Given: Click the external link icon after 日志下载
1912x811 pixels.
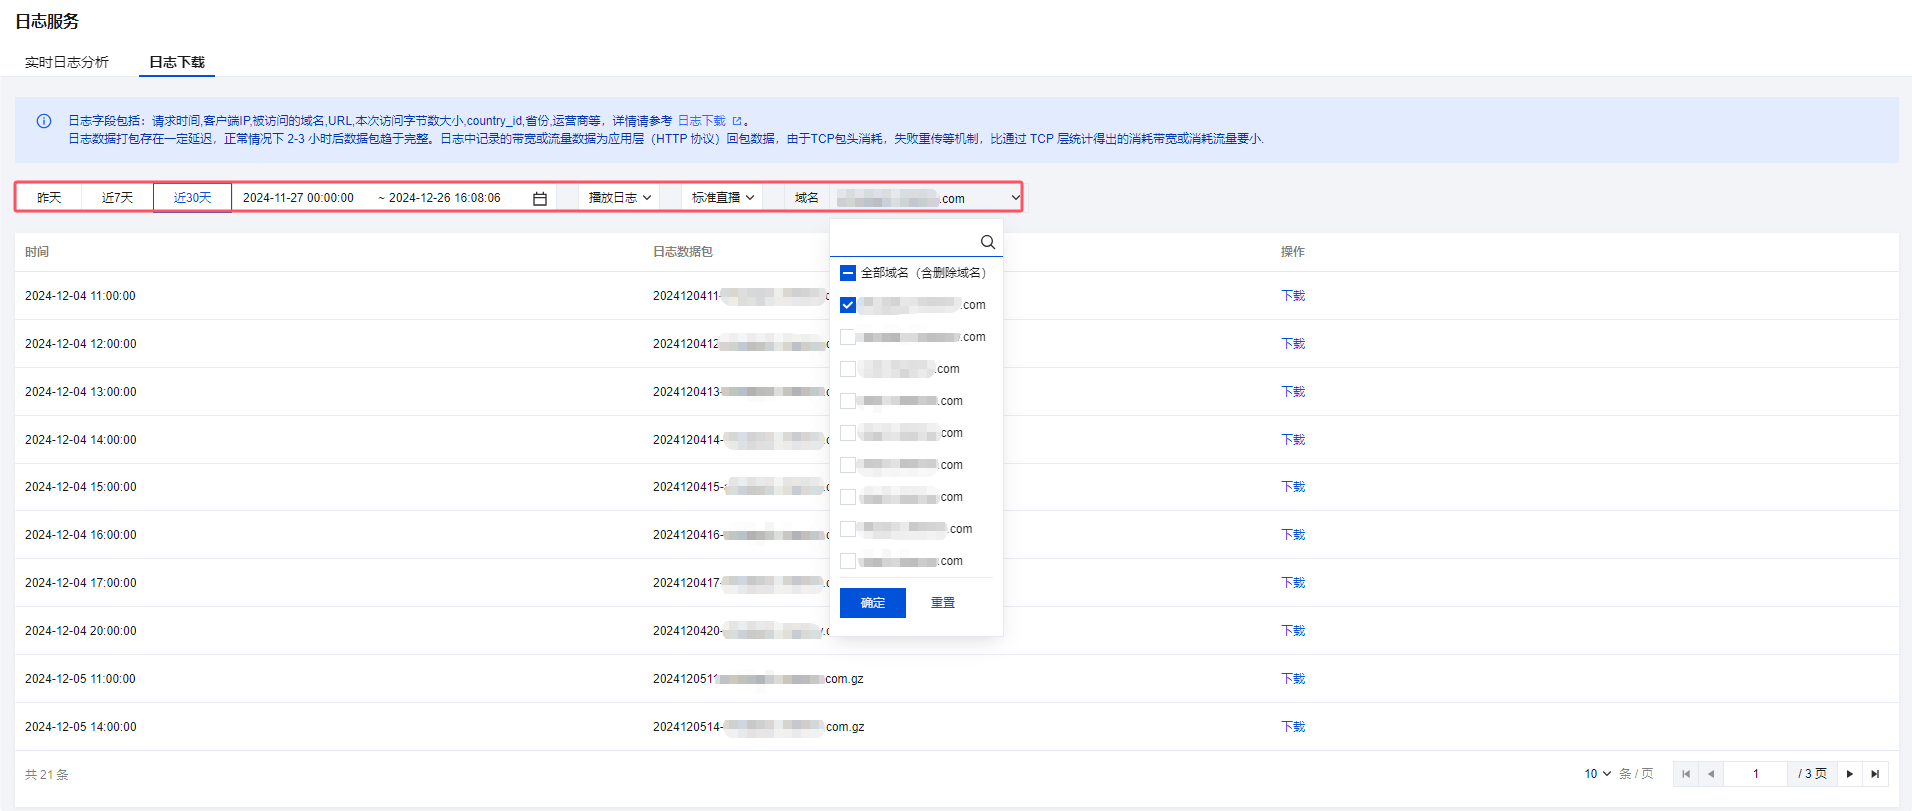Looking at the screenshot, I should pos(737,121).
